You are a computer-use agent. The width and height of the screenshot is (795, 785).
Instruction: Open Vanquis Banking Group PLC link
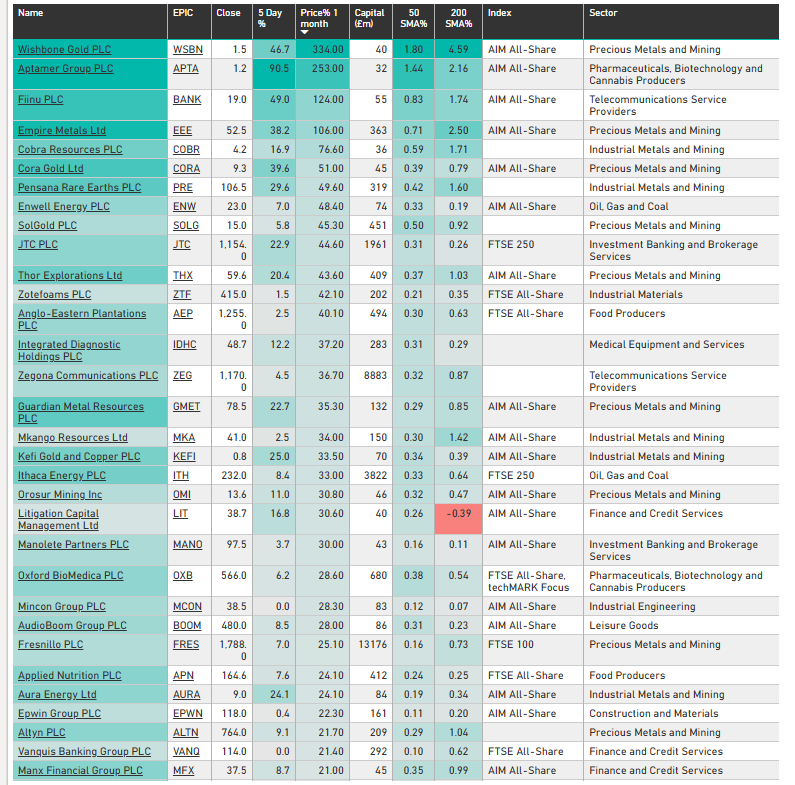(x=84, y=752)
